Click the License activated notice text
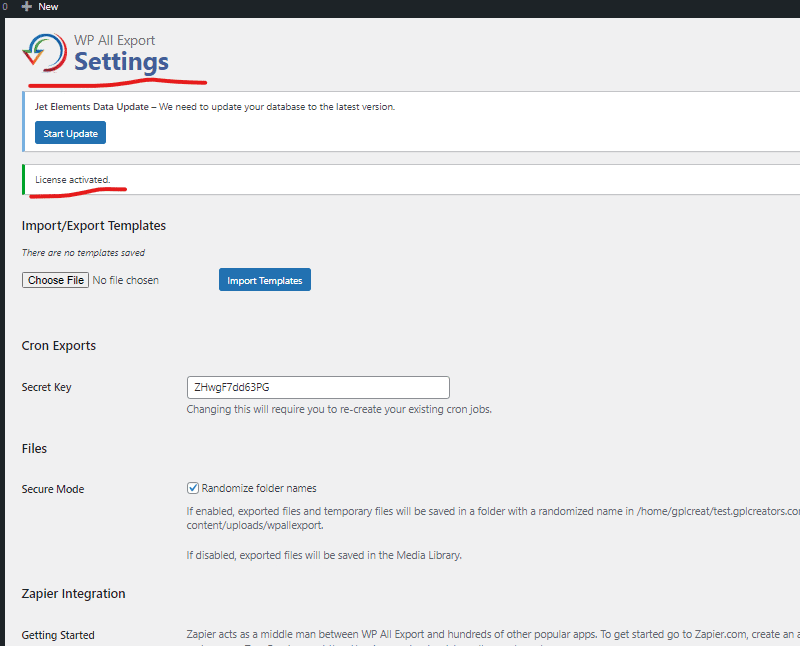 pos(72,180)
